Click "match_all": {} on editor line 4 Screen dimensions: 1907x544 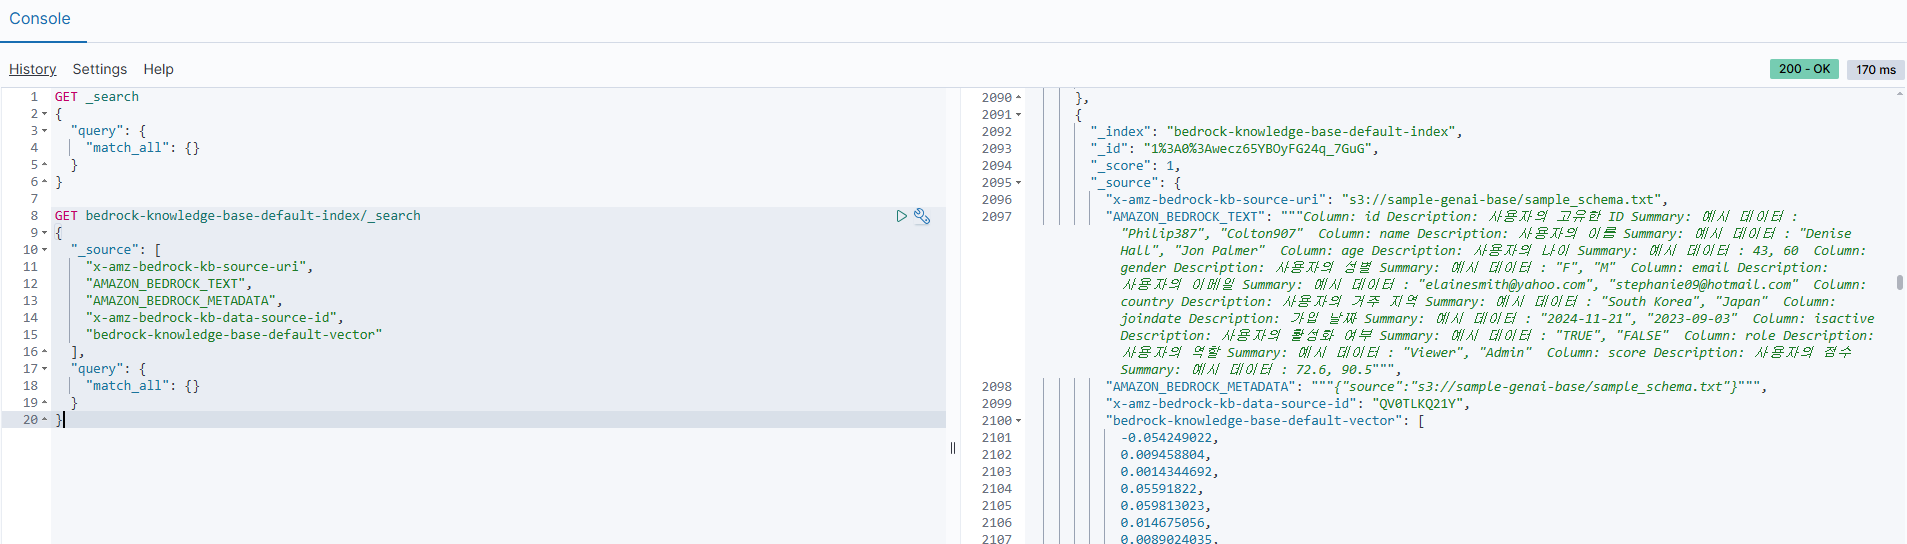click(143, 148)
